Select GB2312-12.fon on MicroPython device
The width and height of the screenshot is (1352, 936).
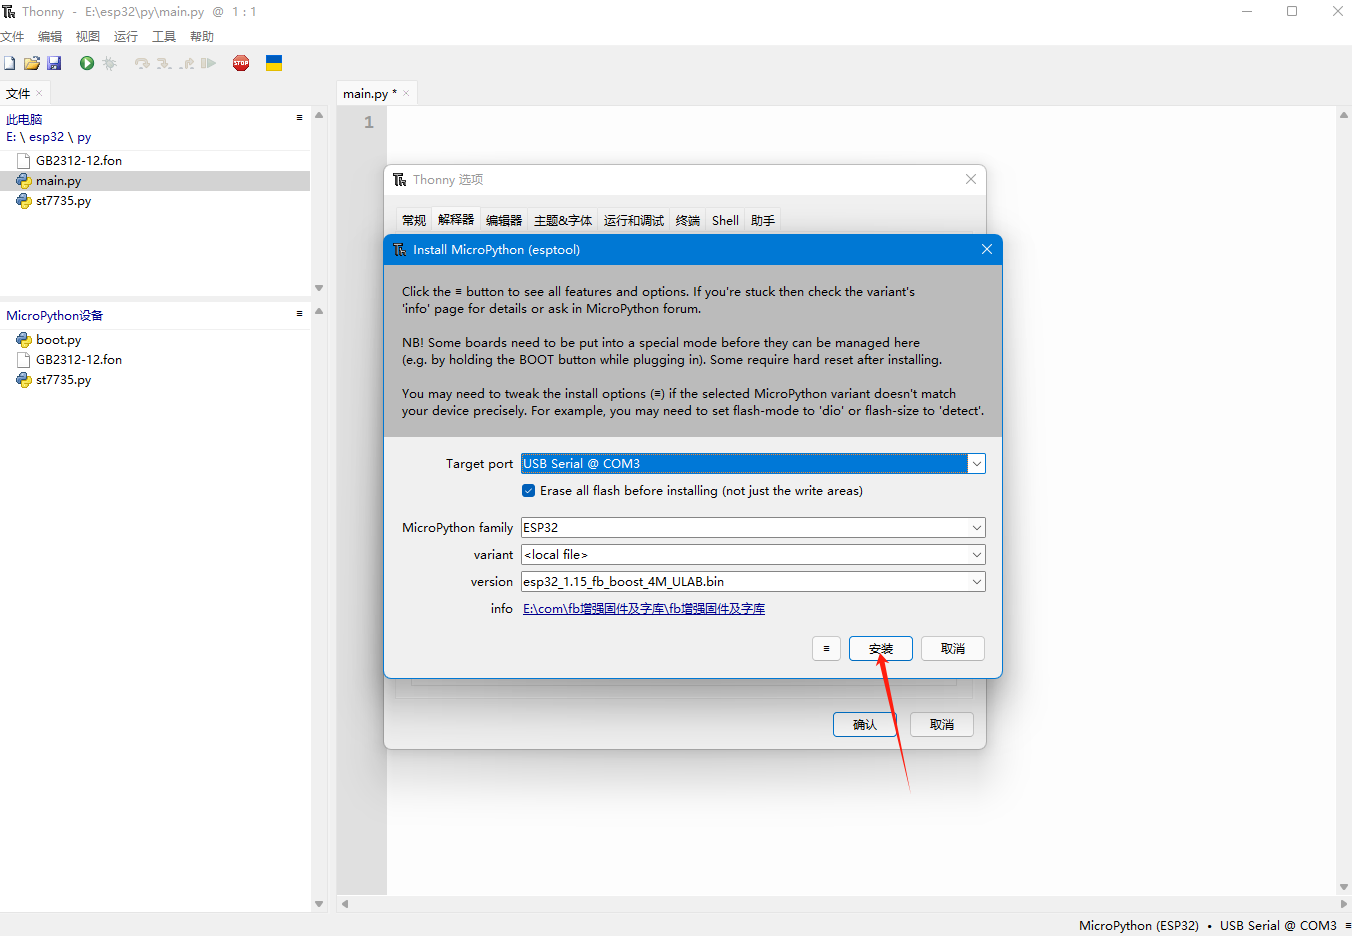[x=155, y=360]
